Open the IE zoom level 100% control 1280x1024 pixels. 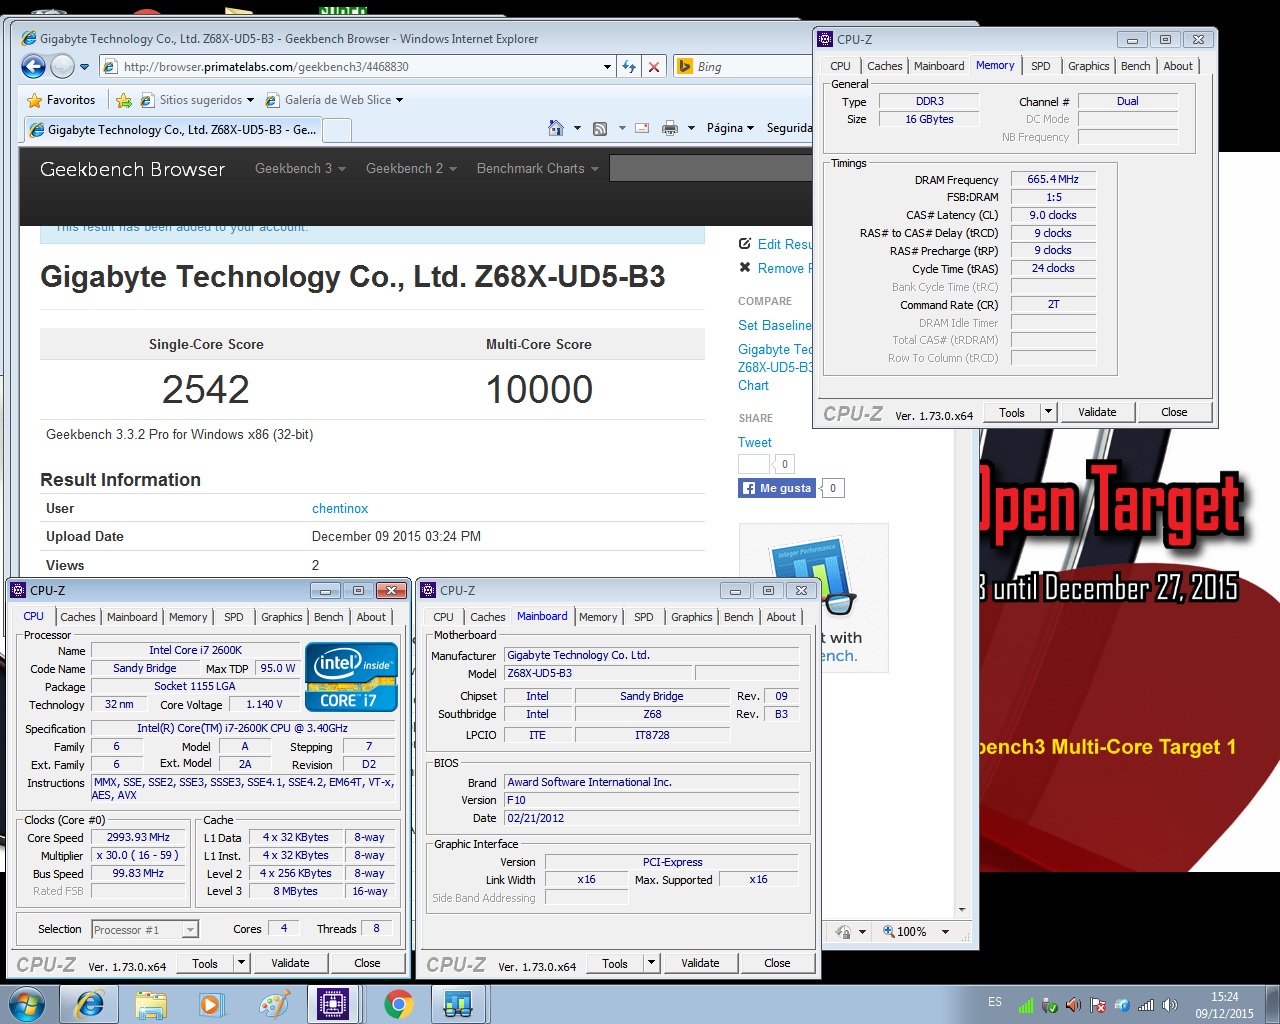(x=916, y=932)
